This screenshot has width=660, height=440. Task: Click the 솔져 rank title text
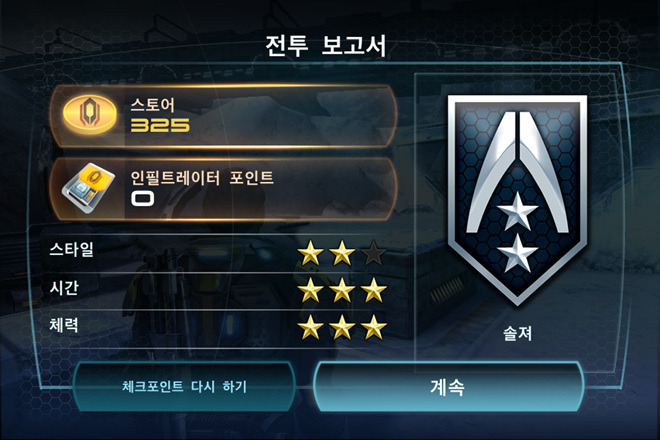[517, 333]
